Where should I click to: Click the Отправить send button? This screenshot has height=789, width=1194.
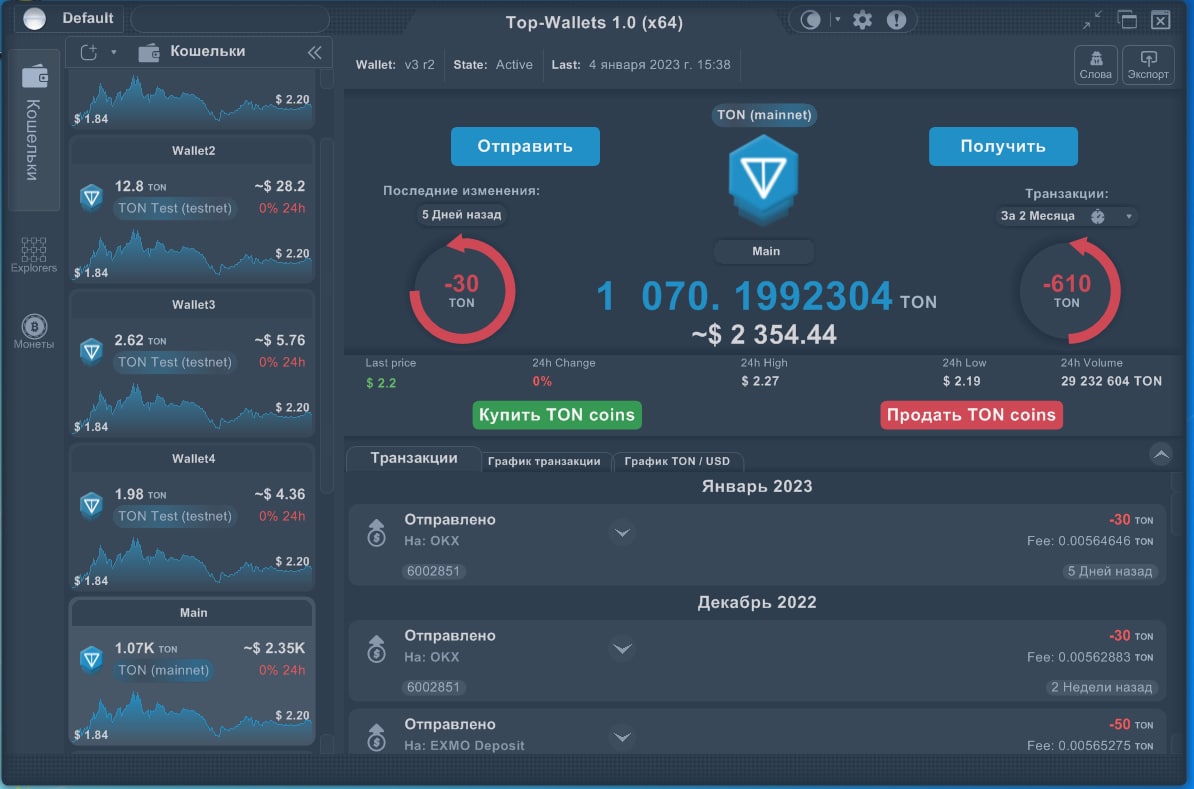point(525,146)
